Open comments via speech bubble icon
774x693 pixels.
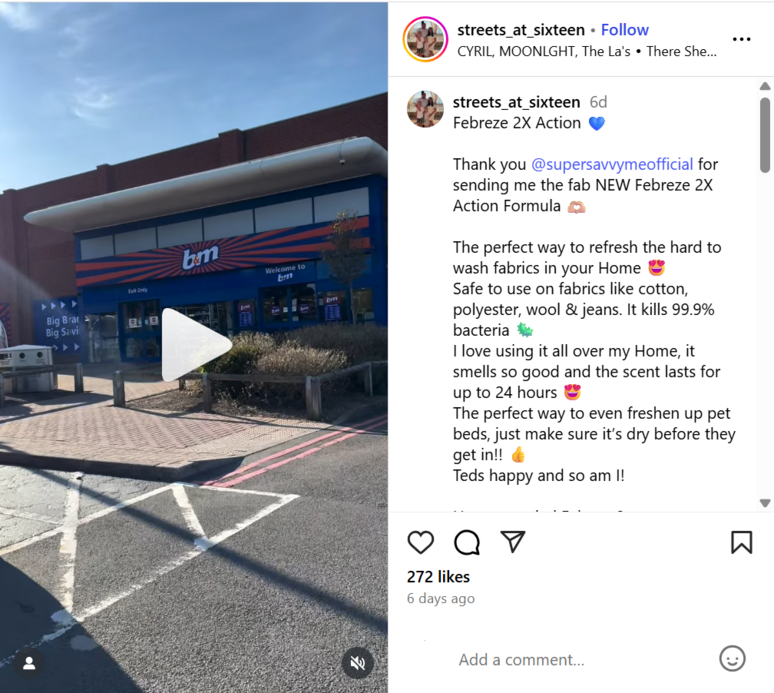(466, 542)
